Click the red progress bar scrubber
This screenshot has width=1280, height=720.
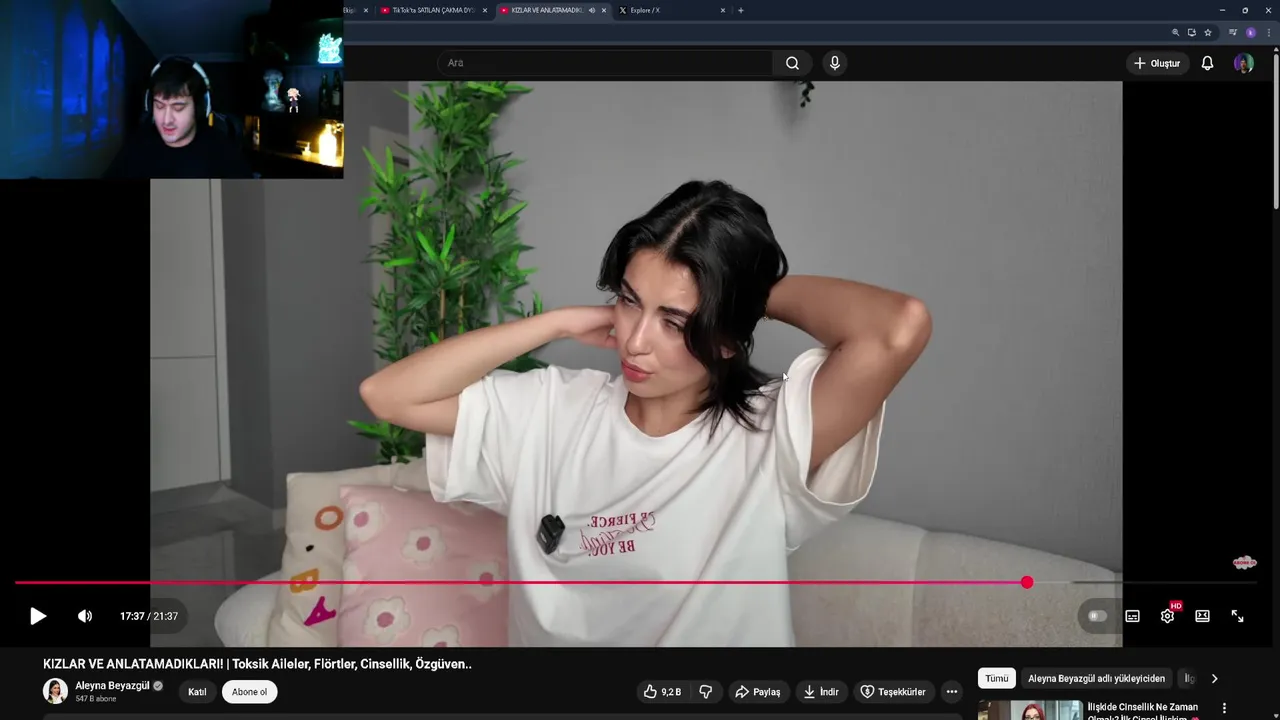tap(1027, 582)
